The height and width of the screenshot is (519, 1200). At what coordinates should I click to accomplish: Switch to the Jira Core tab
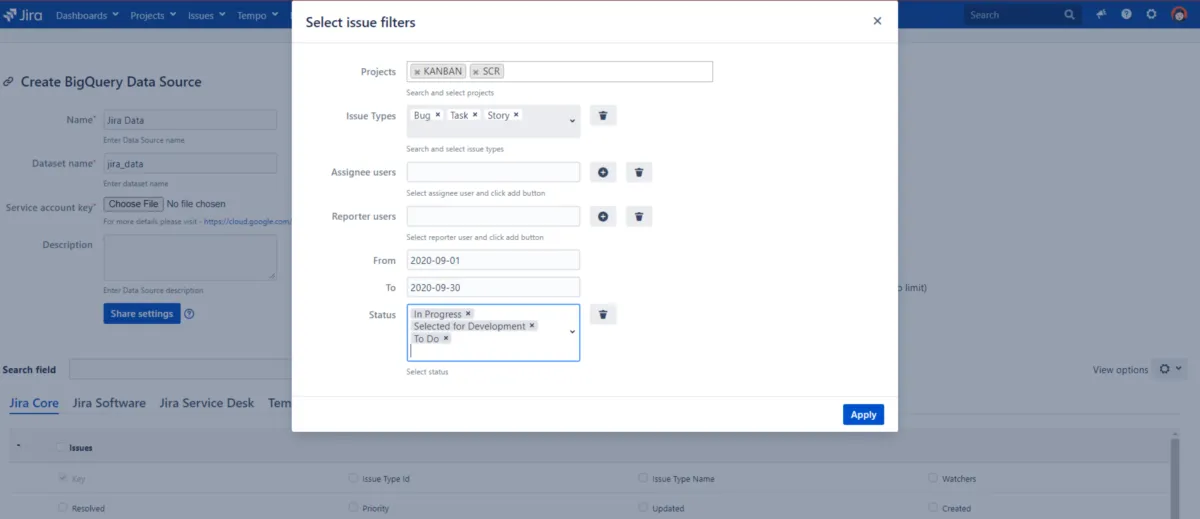[x=34, y=403]
